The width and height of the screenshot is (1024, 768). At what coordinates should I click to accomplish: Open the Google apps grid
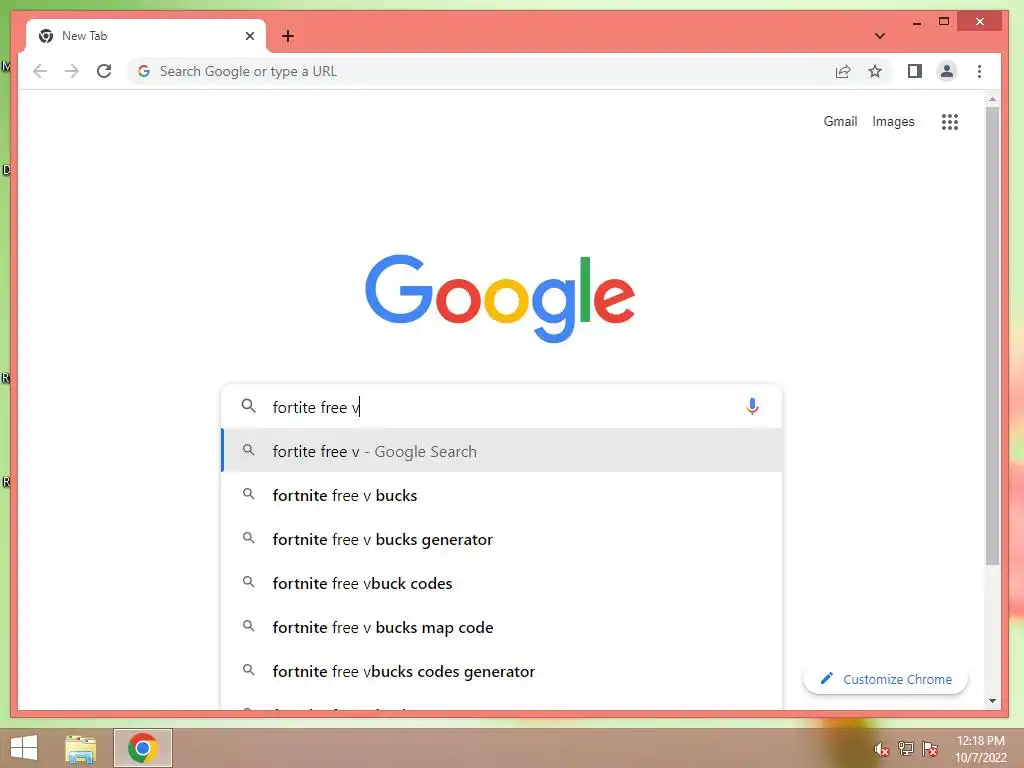950,121
